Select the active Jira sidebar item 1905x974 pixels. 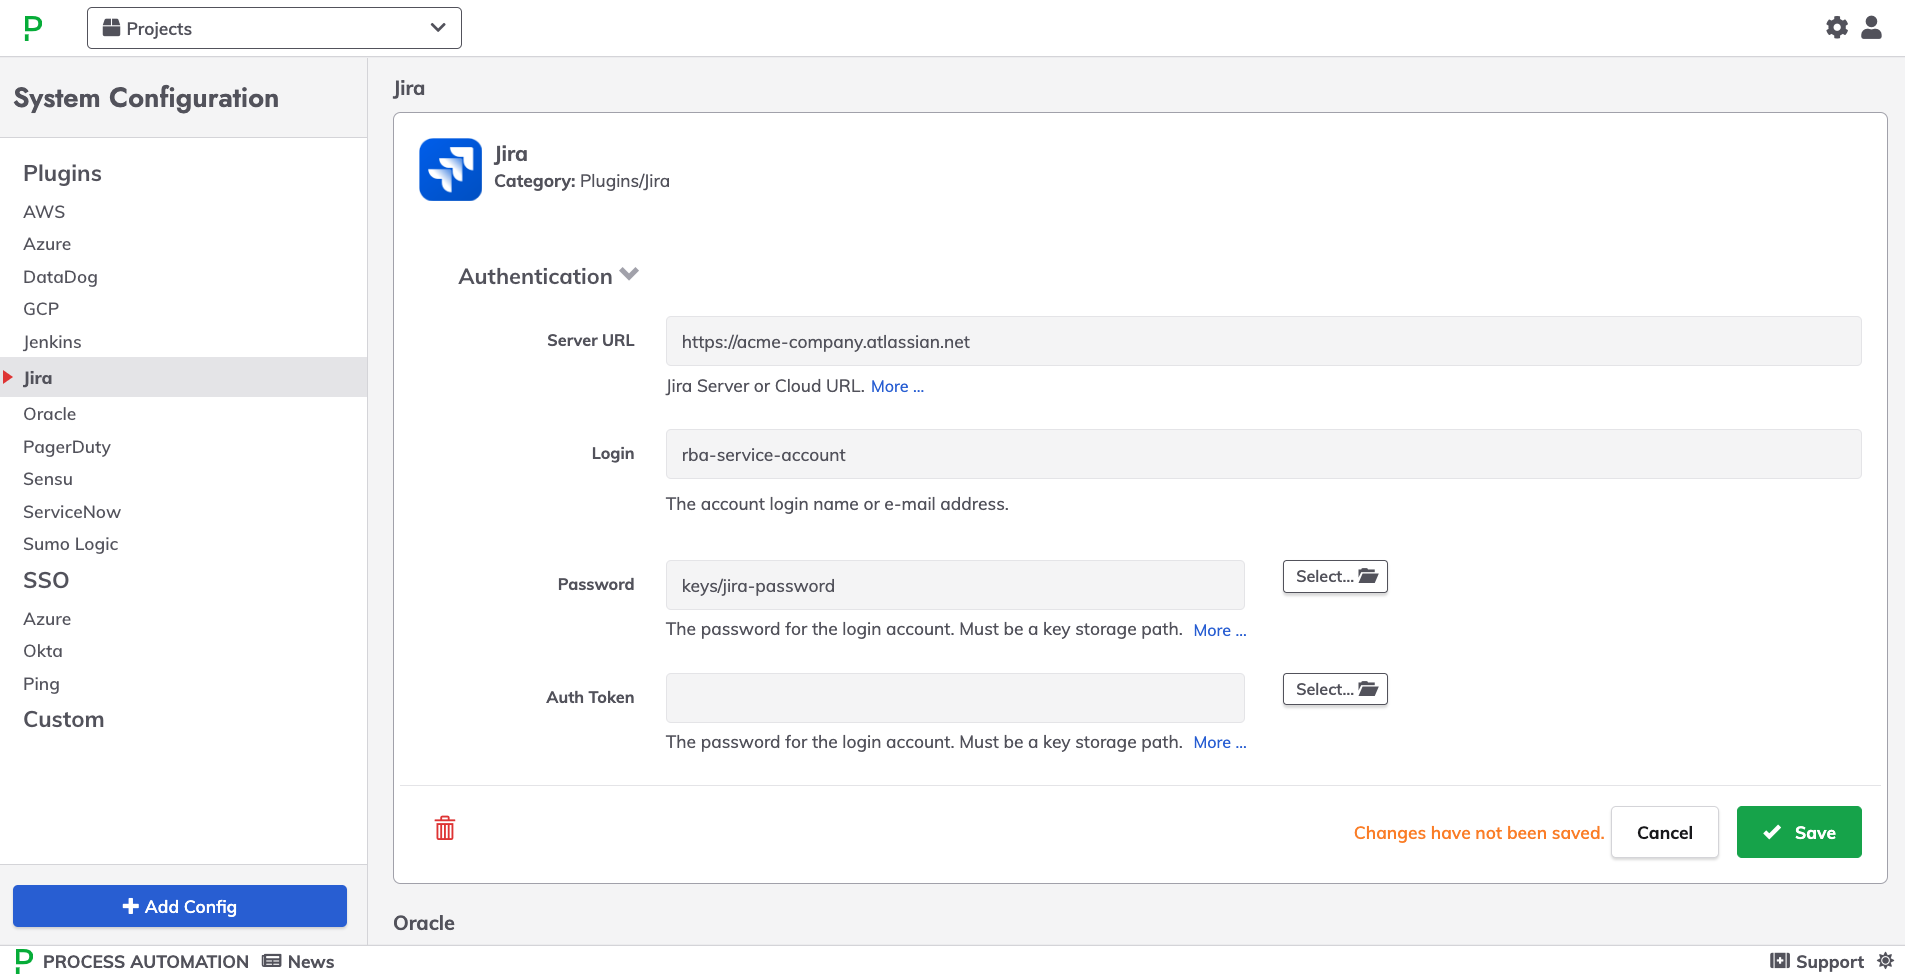click(x=183, y=377)
